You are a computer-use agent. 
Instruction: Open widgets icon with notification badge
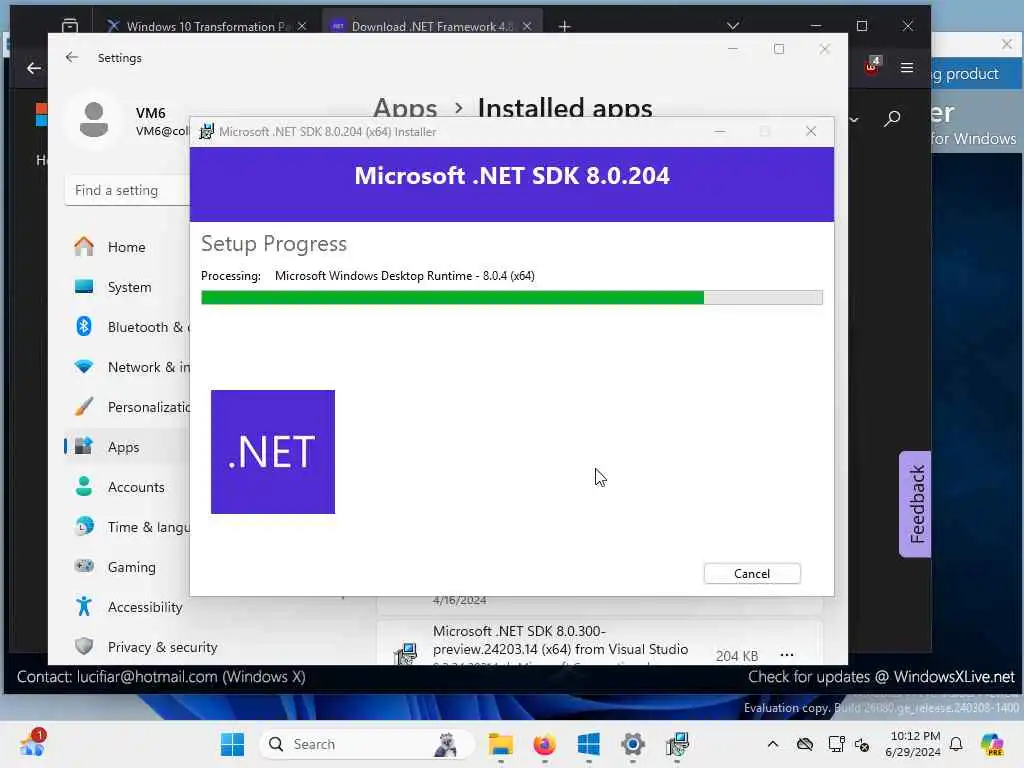pyautogui.click(x=33, y=743)
